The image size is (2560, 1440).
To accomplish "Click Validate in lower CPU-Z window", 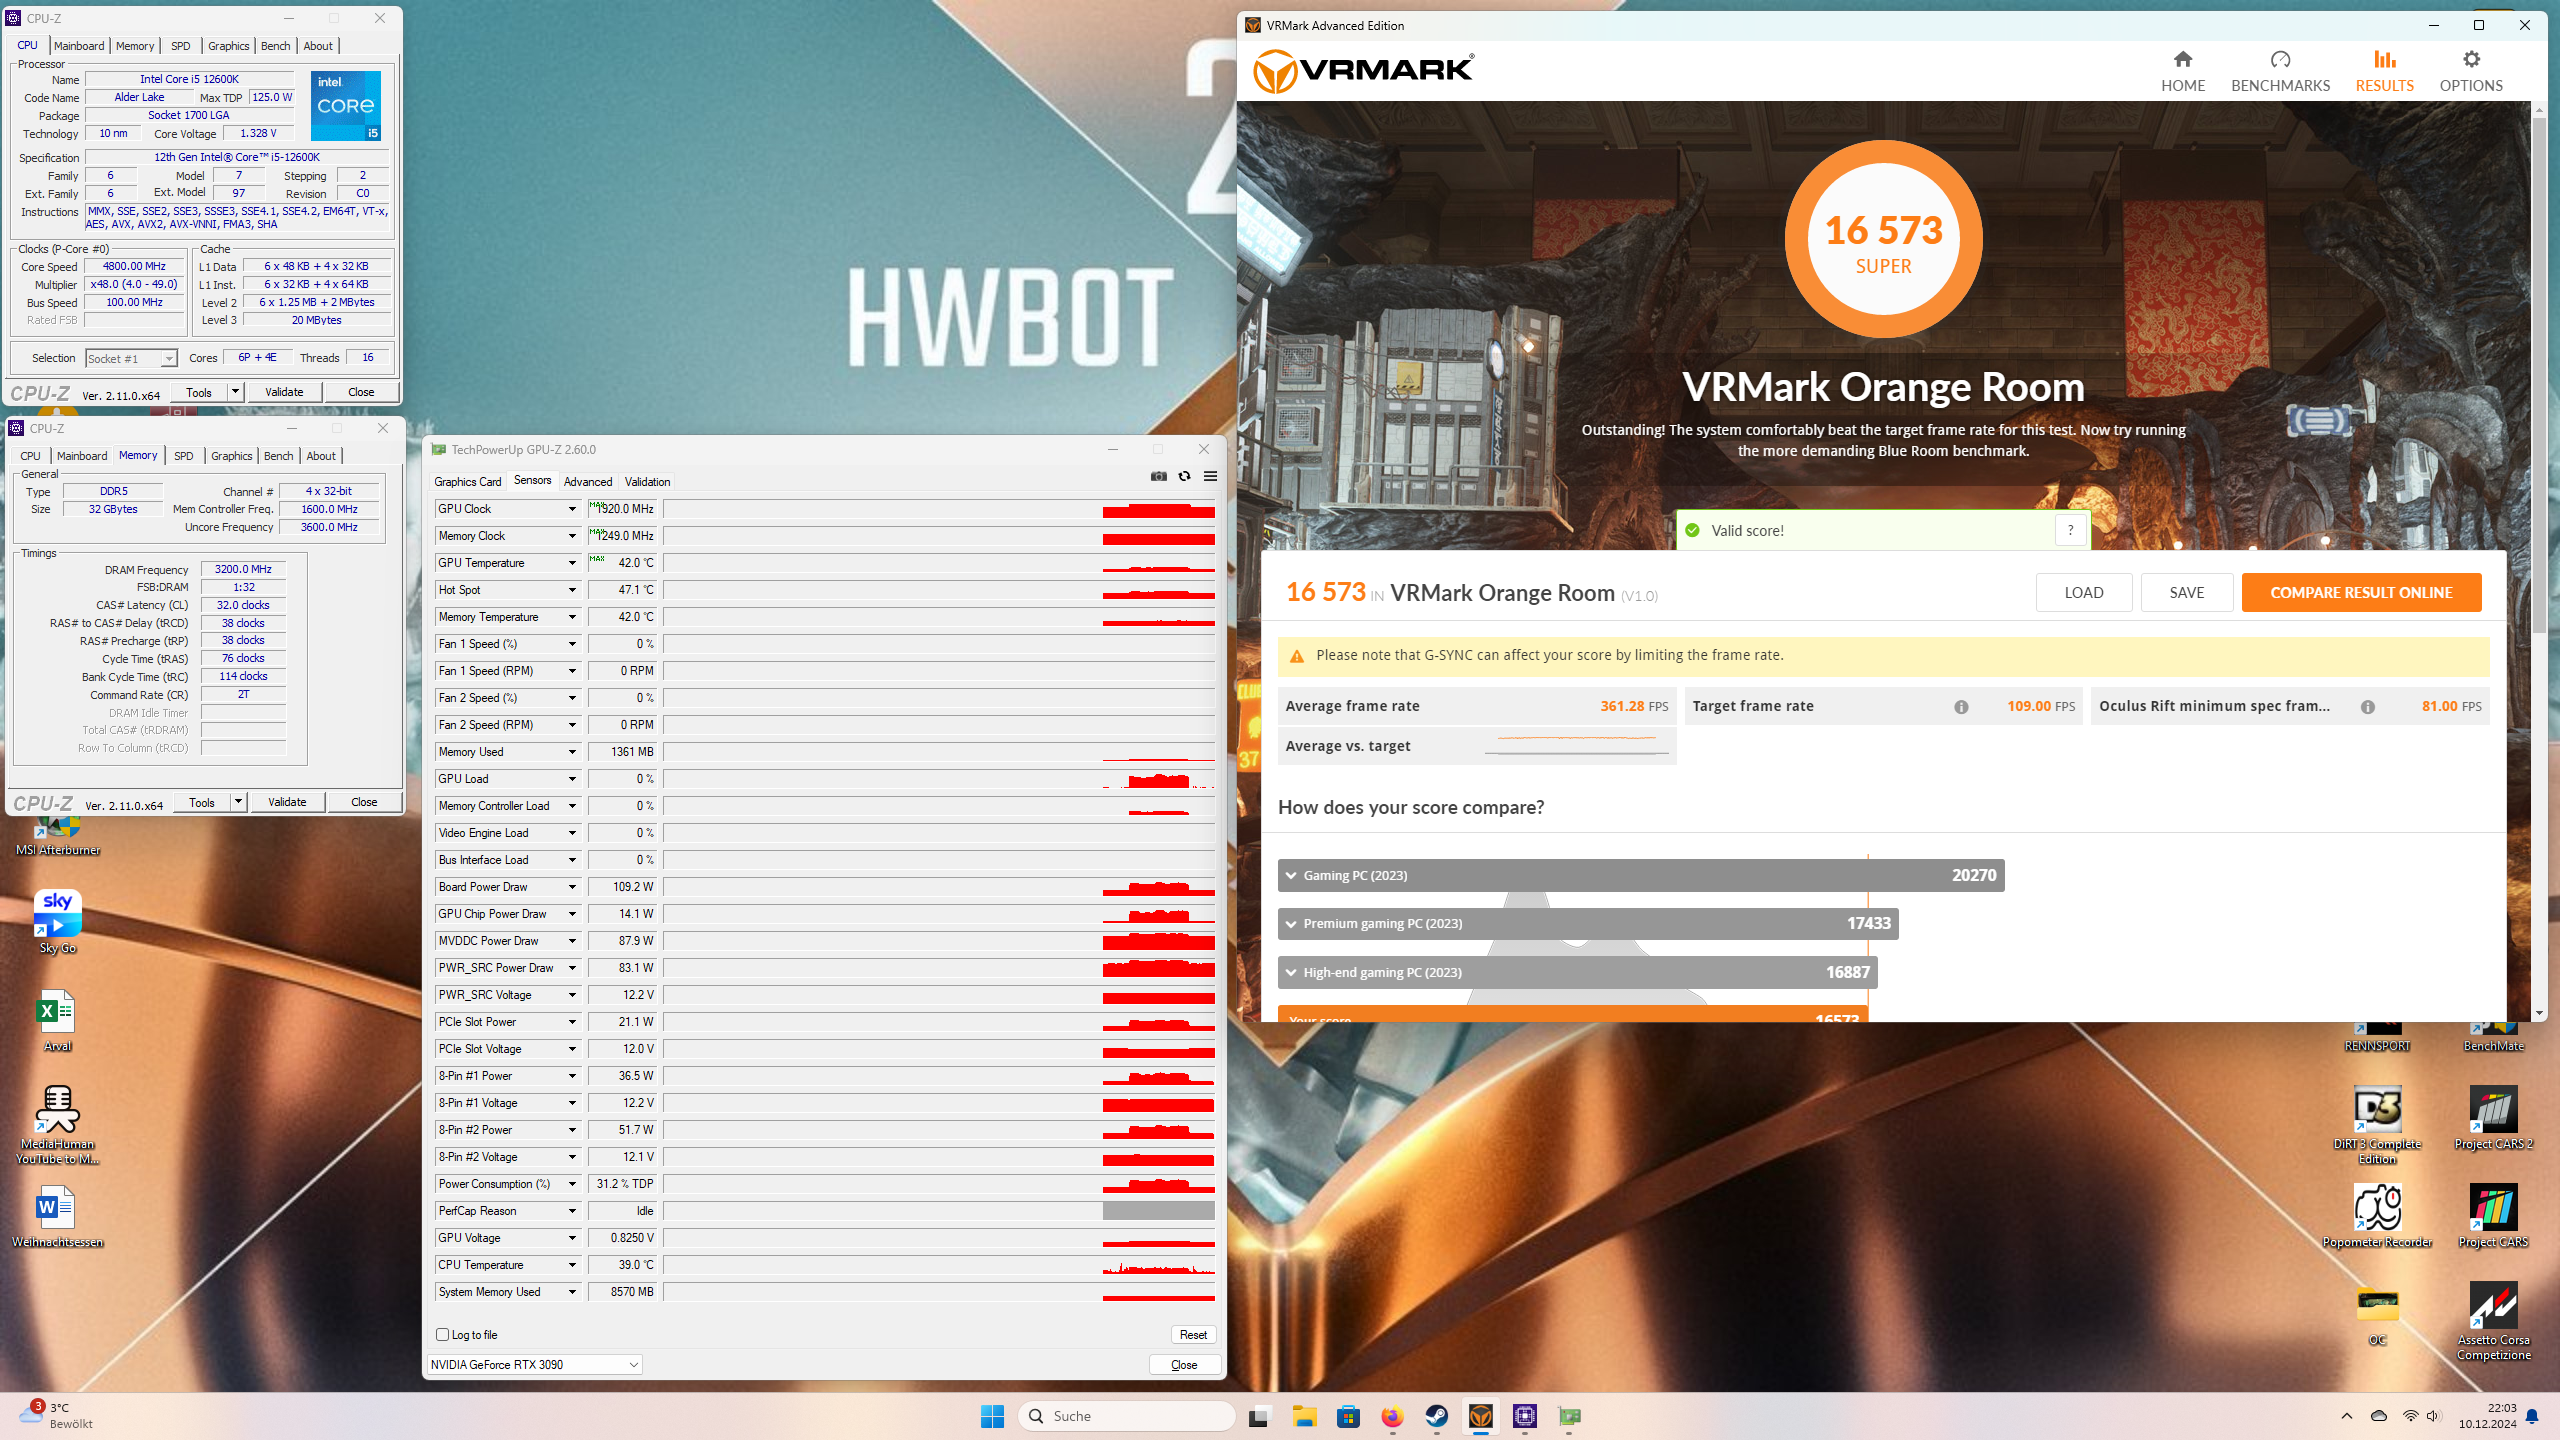I will click(287, 802).
